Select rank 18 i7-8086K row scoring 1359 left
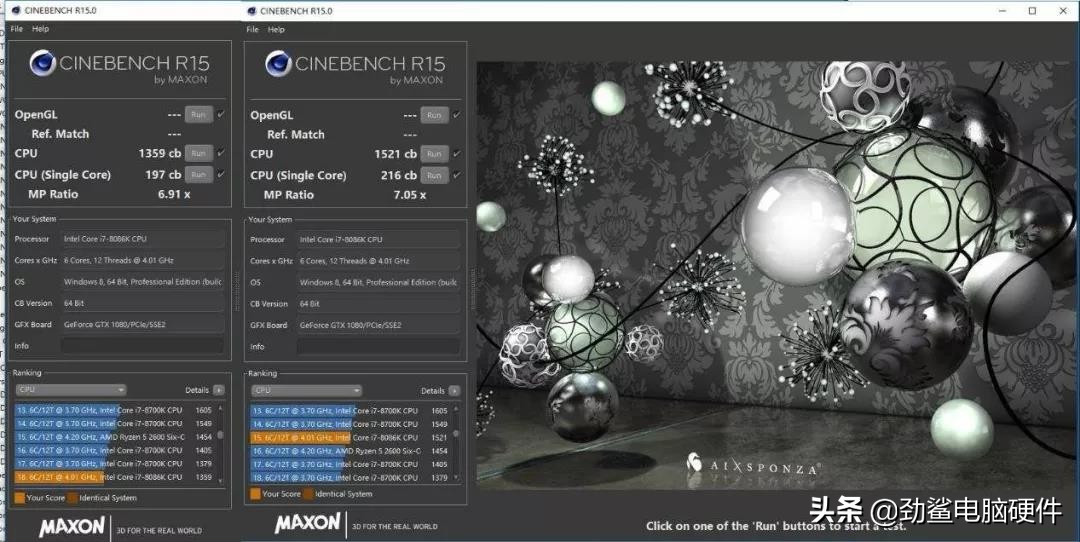The width and height of the screenshot is (1080, 542). tap(114, 477)
